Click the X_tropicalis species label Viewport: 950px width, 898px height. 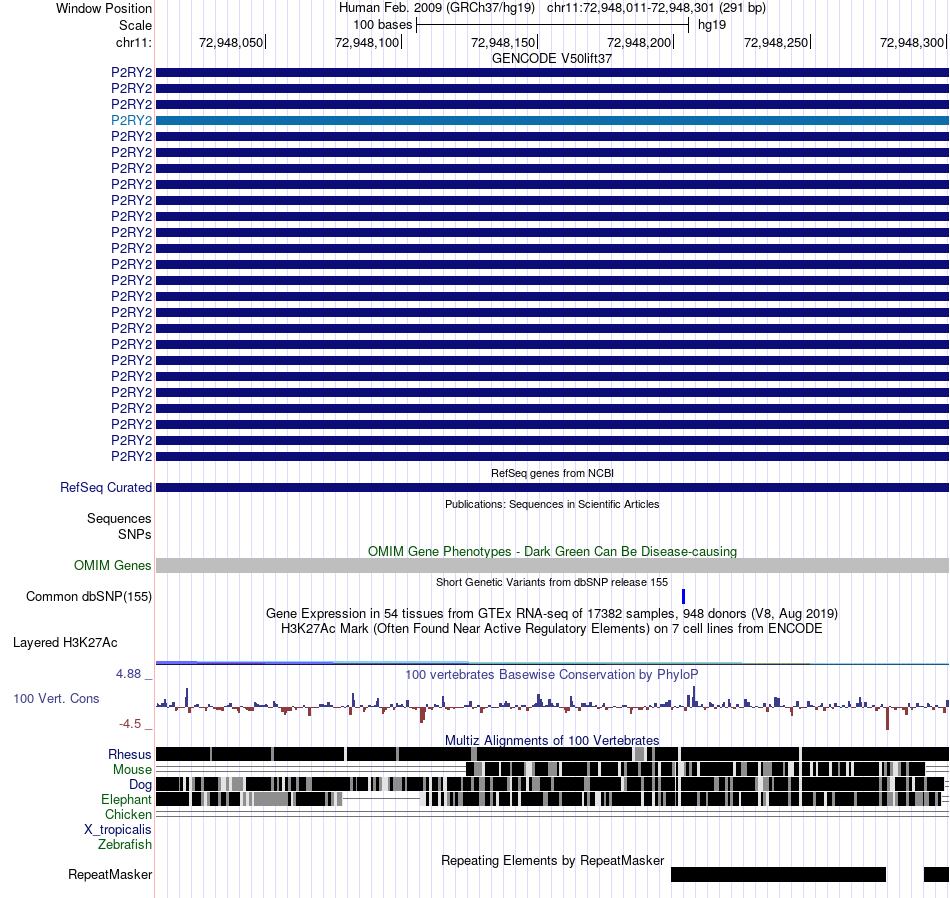click(118, 830)
